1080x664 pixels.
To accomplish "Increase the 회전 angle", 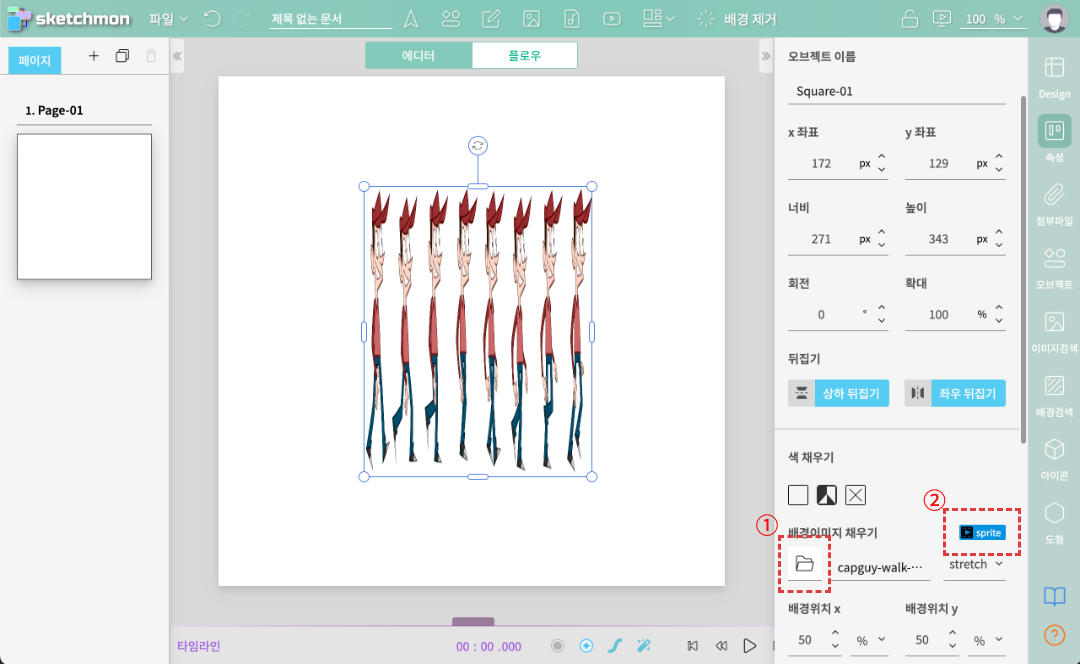I will coord(882,308).
